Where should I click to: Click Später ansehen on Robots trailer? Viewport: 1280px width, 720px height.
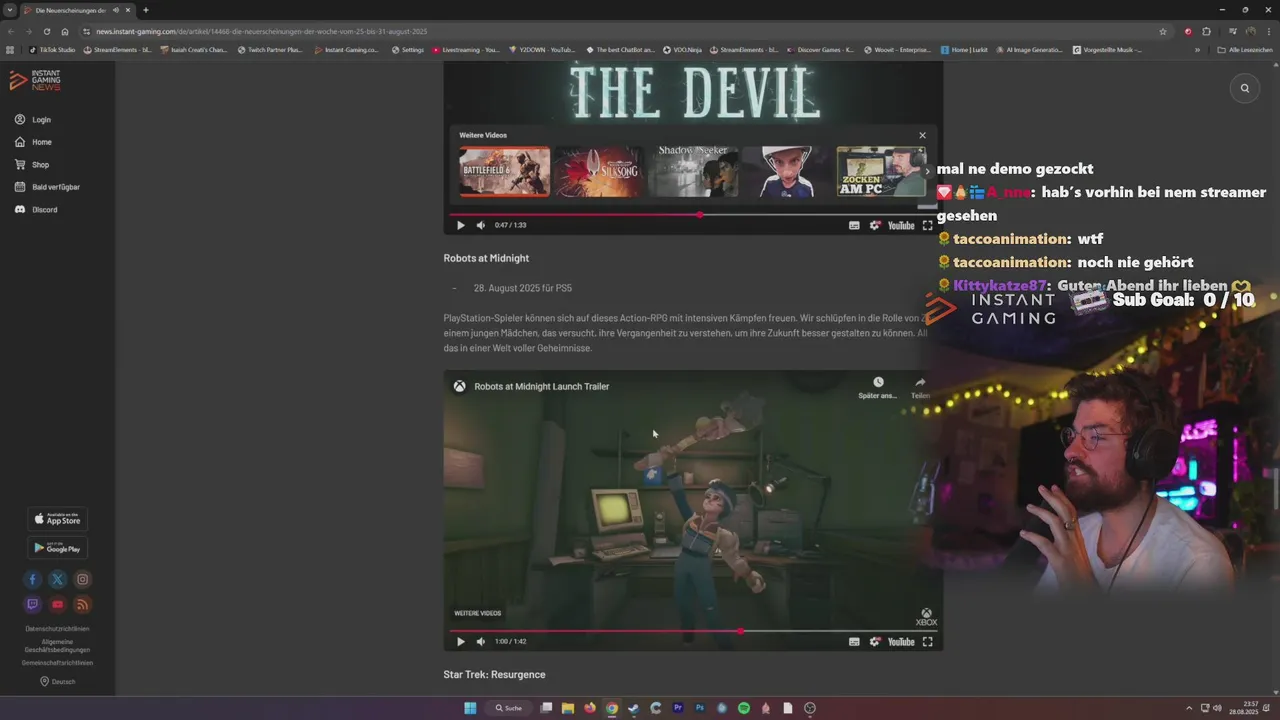[x=877, y=388]
